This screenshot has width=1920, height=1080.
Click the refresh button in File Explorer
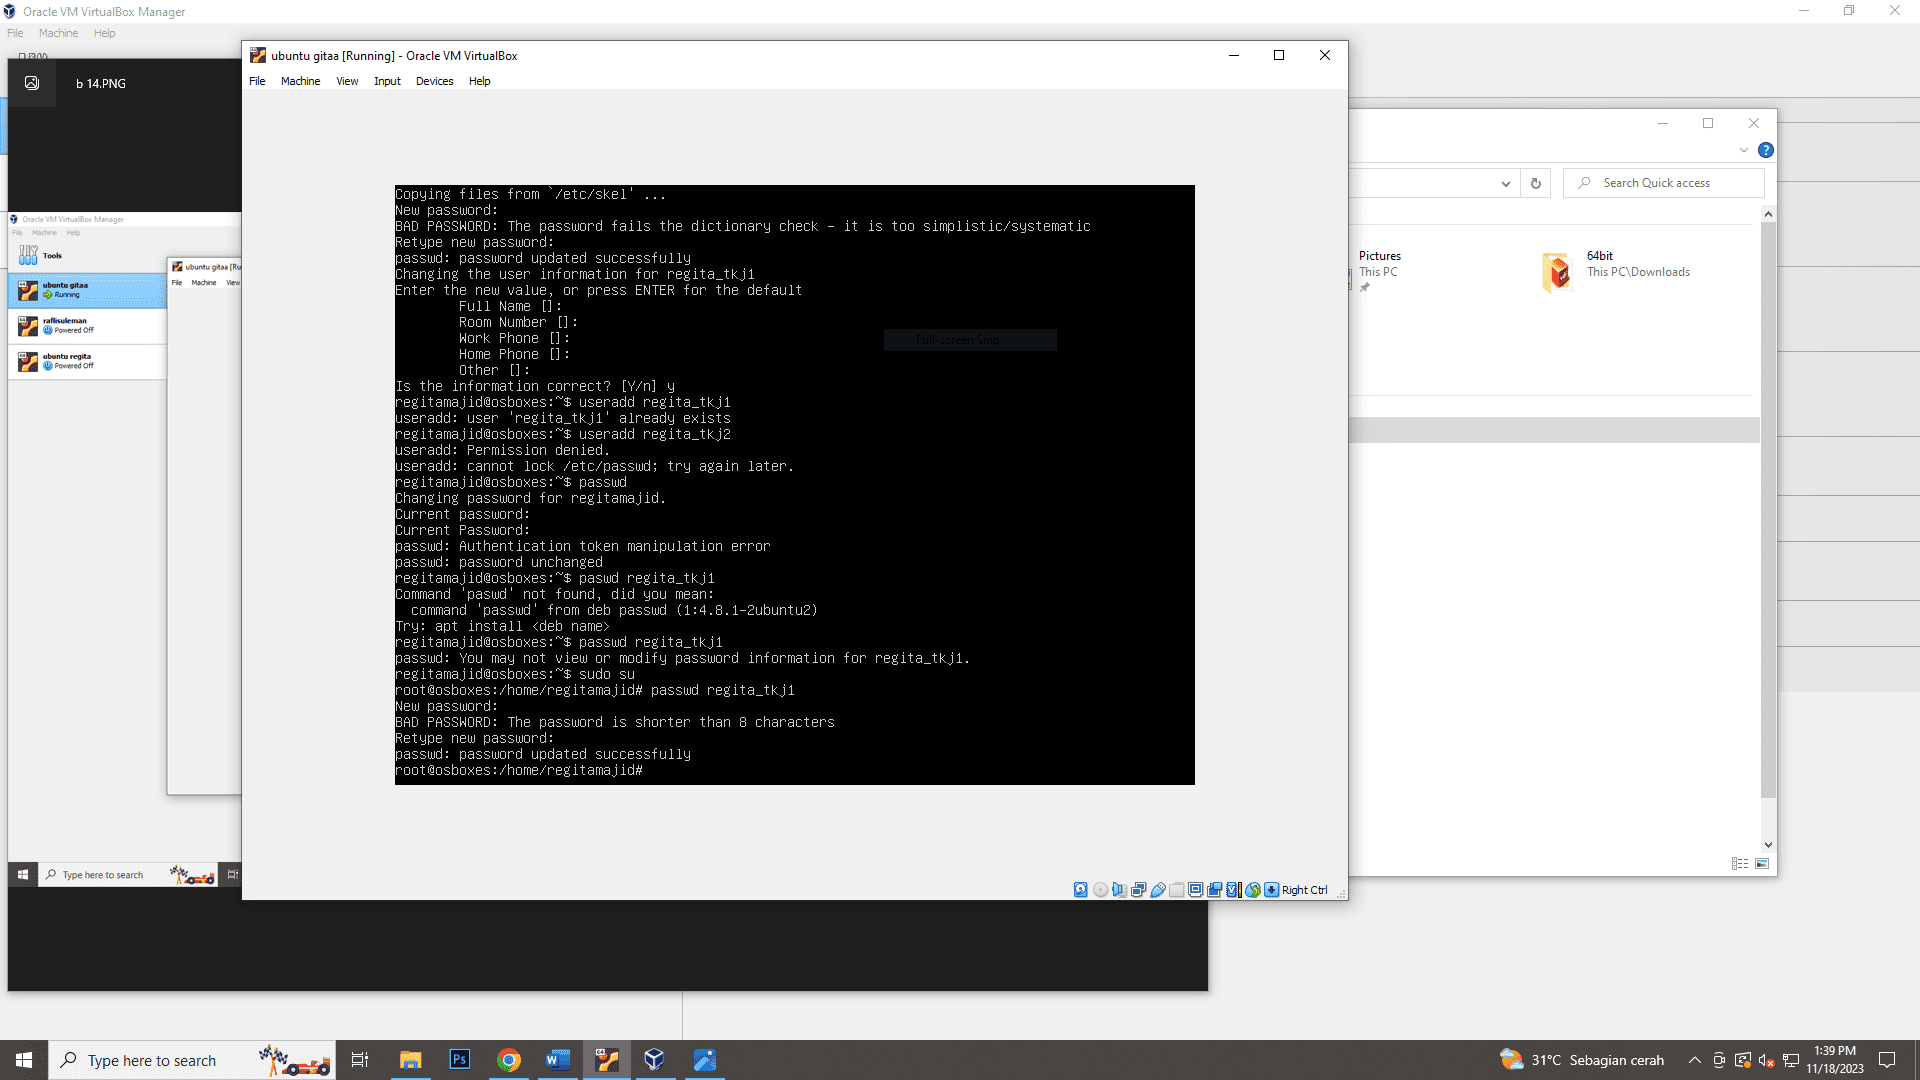point(1536,183)
